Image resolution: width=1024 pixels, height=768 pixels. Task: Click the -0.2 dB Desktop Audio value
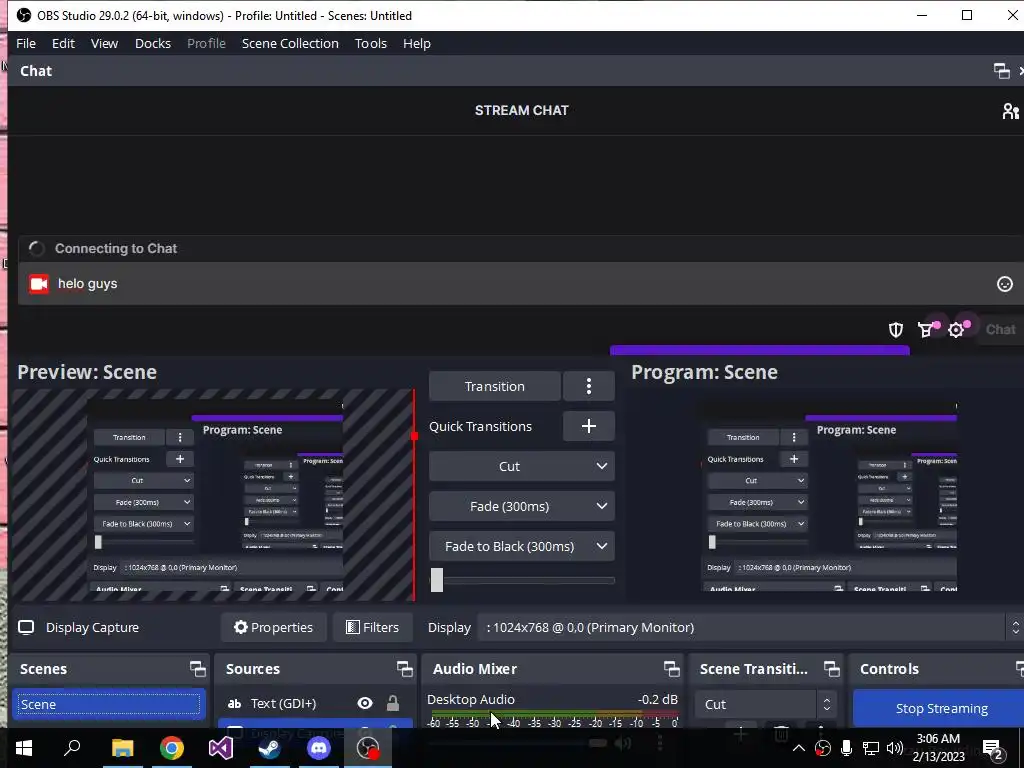pyautogui.click(x=658, y=699)
